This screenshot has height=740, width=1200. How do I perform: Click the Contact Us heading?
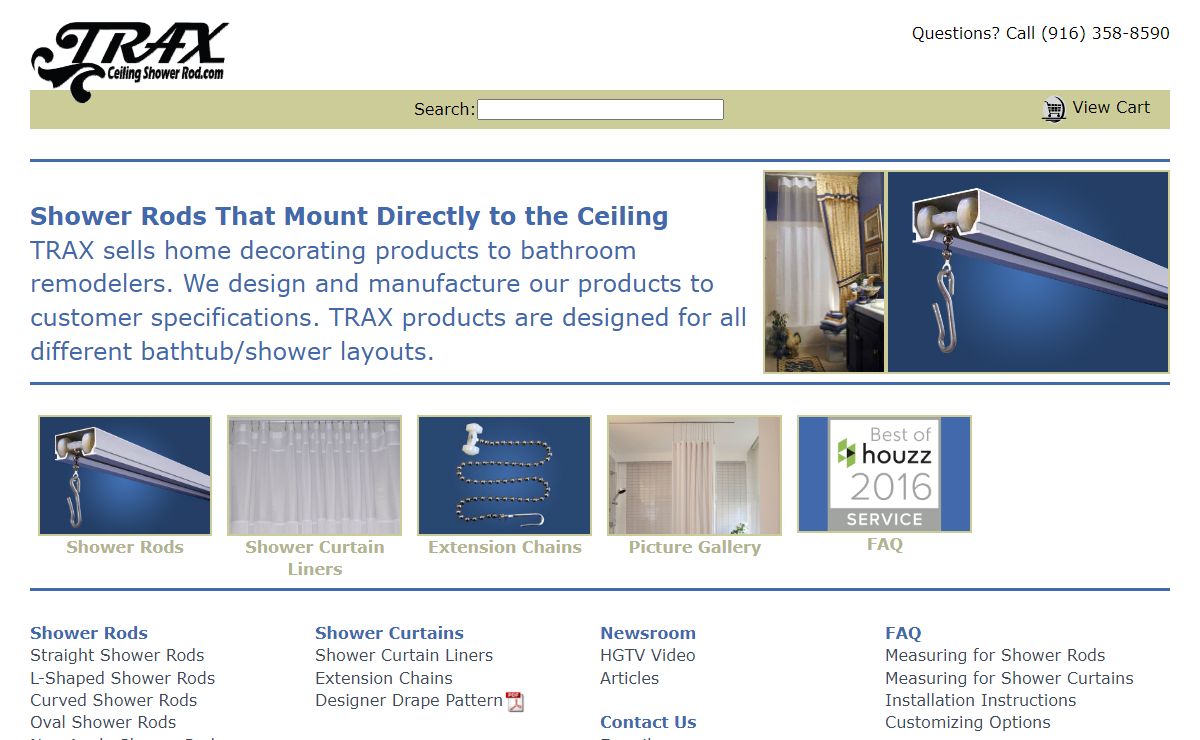(x=648, y=722)
